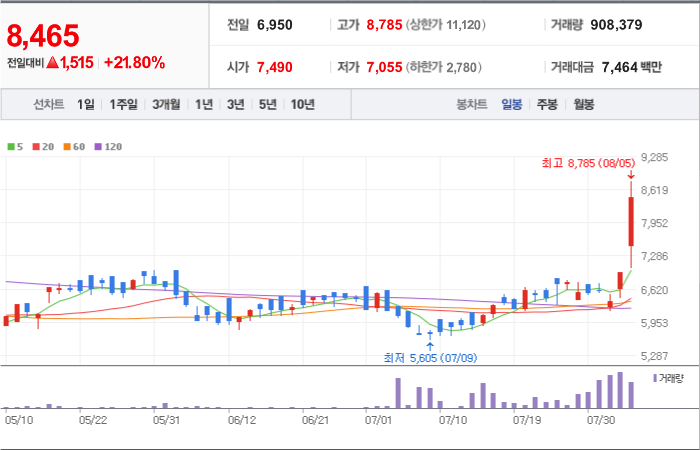Click the 05/22 date axis label
This screenshot has width=700, height=450.
(x=93, y=421)
